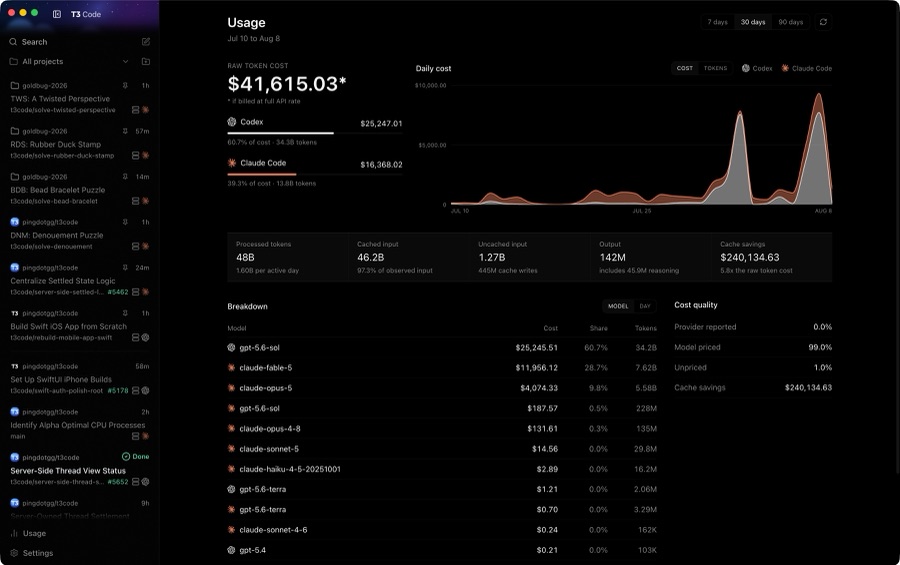The image size is (900, 565).
Task: Open pull request link #5462
Action: (x=118, y=292)
